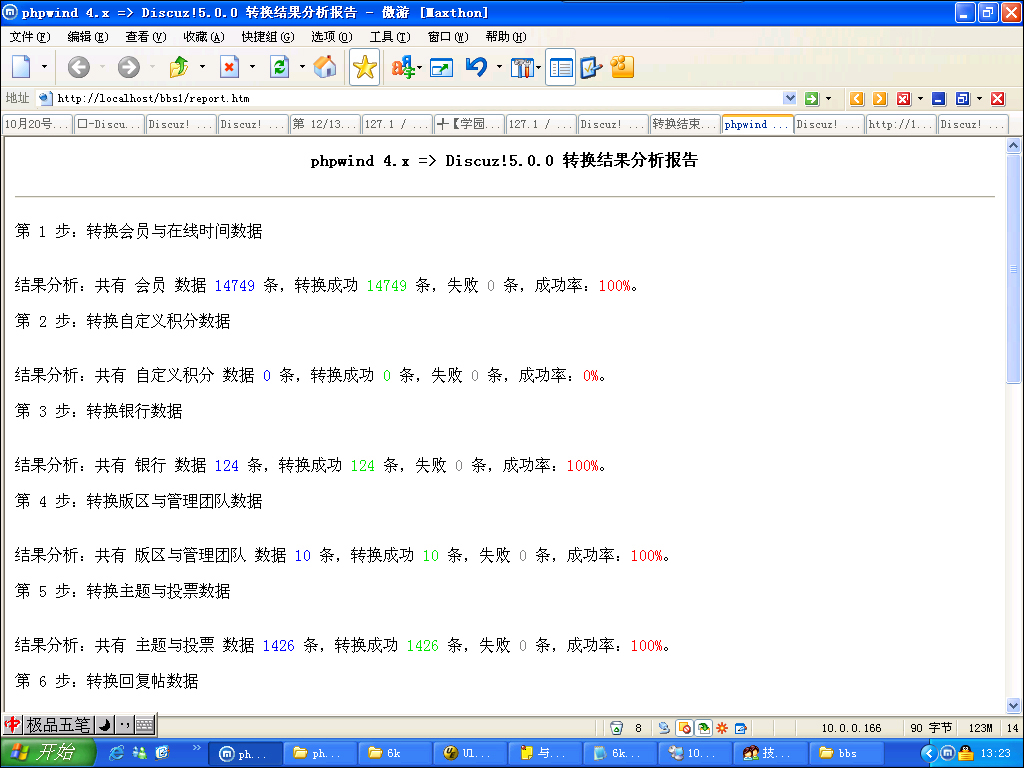Click the vertical scrollbar down arrow
The width and height of the screenshot is (1024, 768).
[x=1014, y=705]
